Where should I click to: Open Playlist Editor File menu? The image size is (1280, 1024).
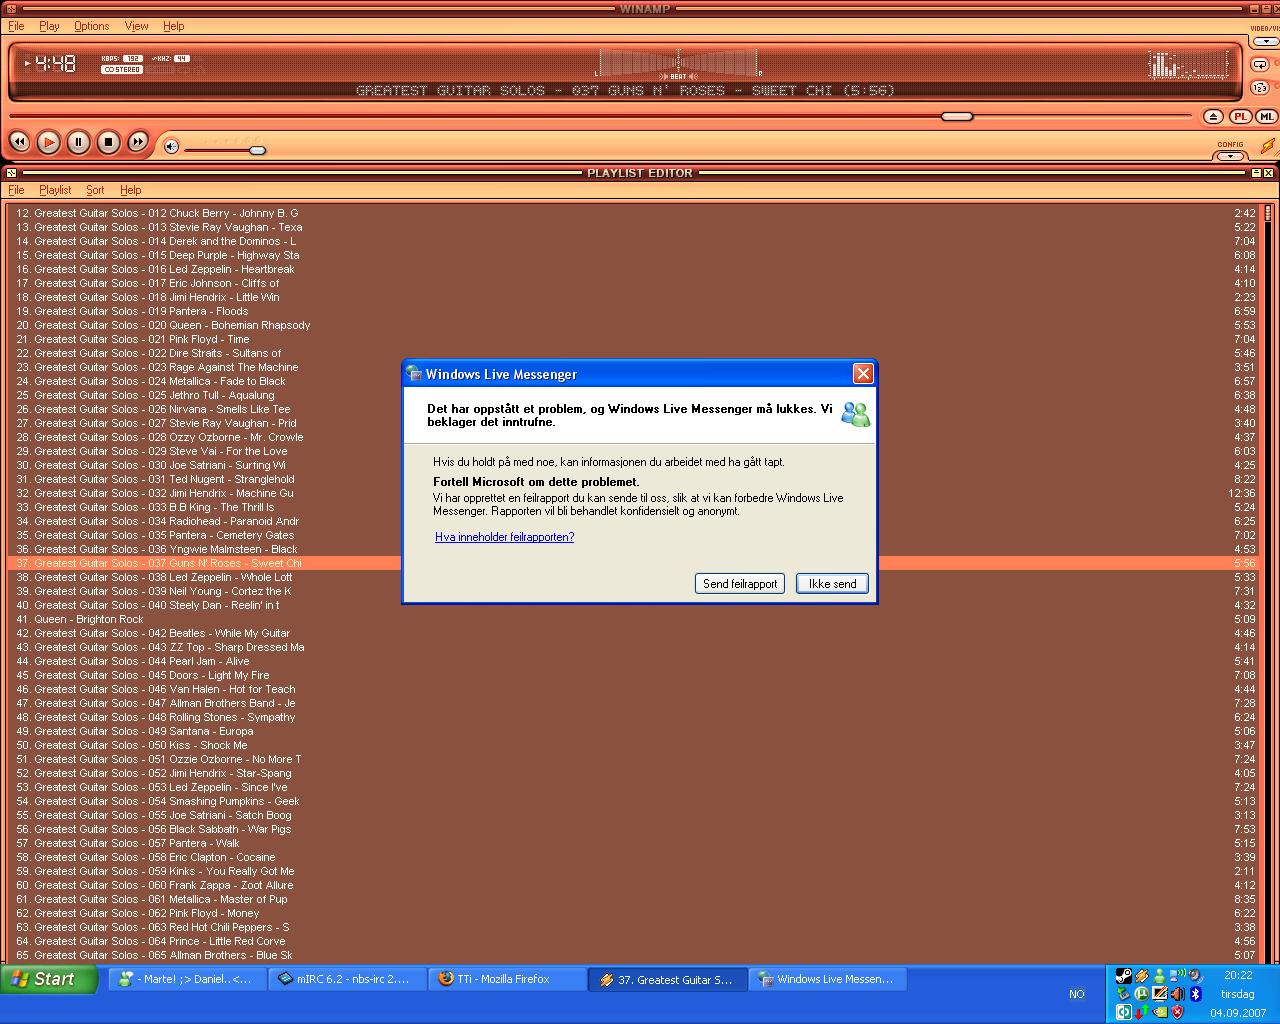(16, 190)
